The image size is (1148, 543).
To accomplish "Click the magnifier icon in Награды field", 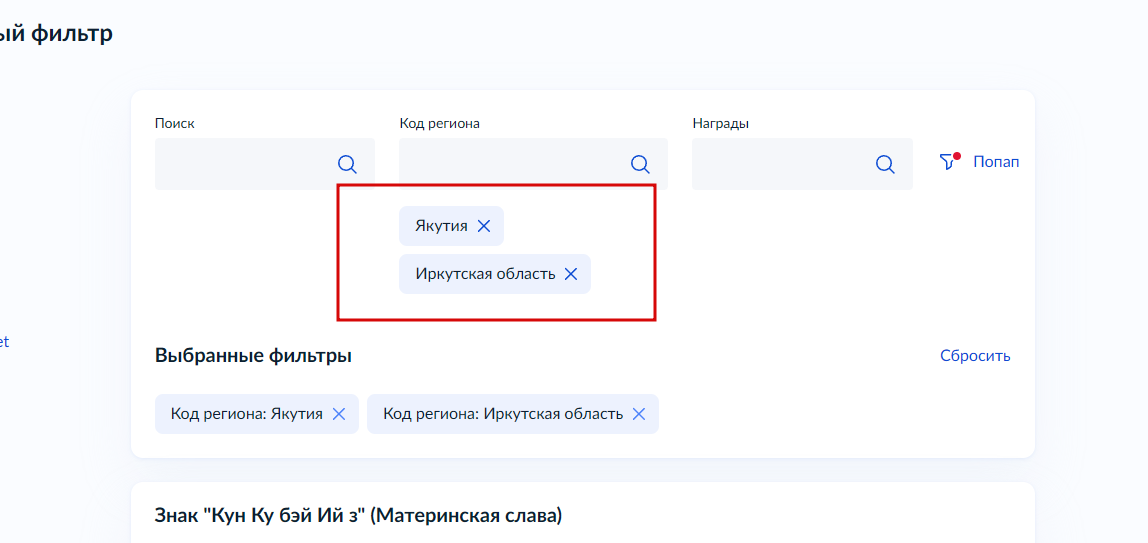I will [x=885, y=164].
